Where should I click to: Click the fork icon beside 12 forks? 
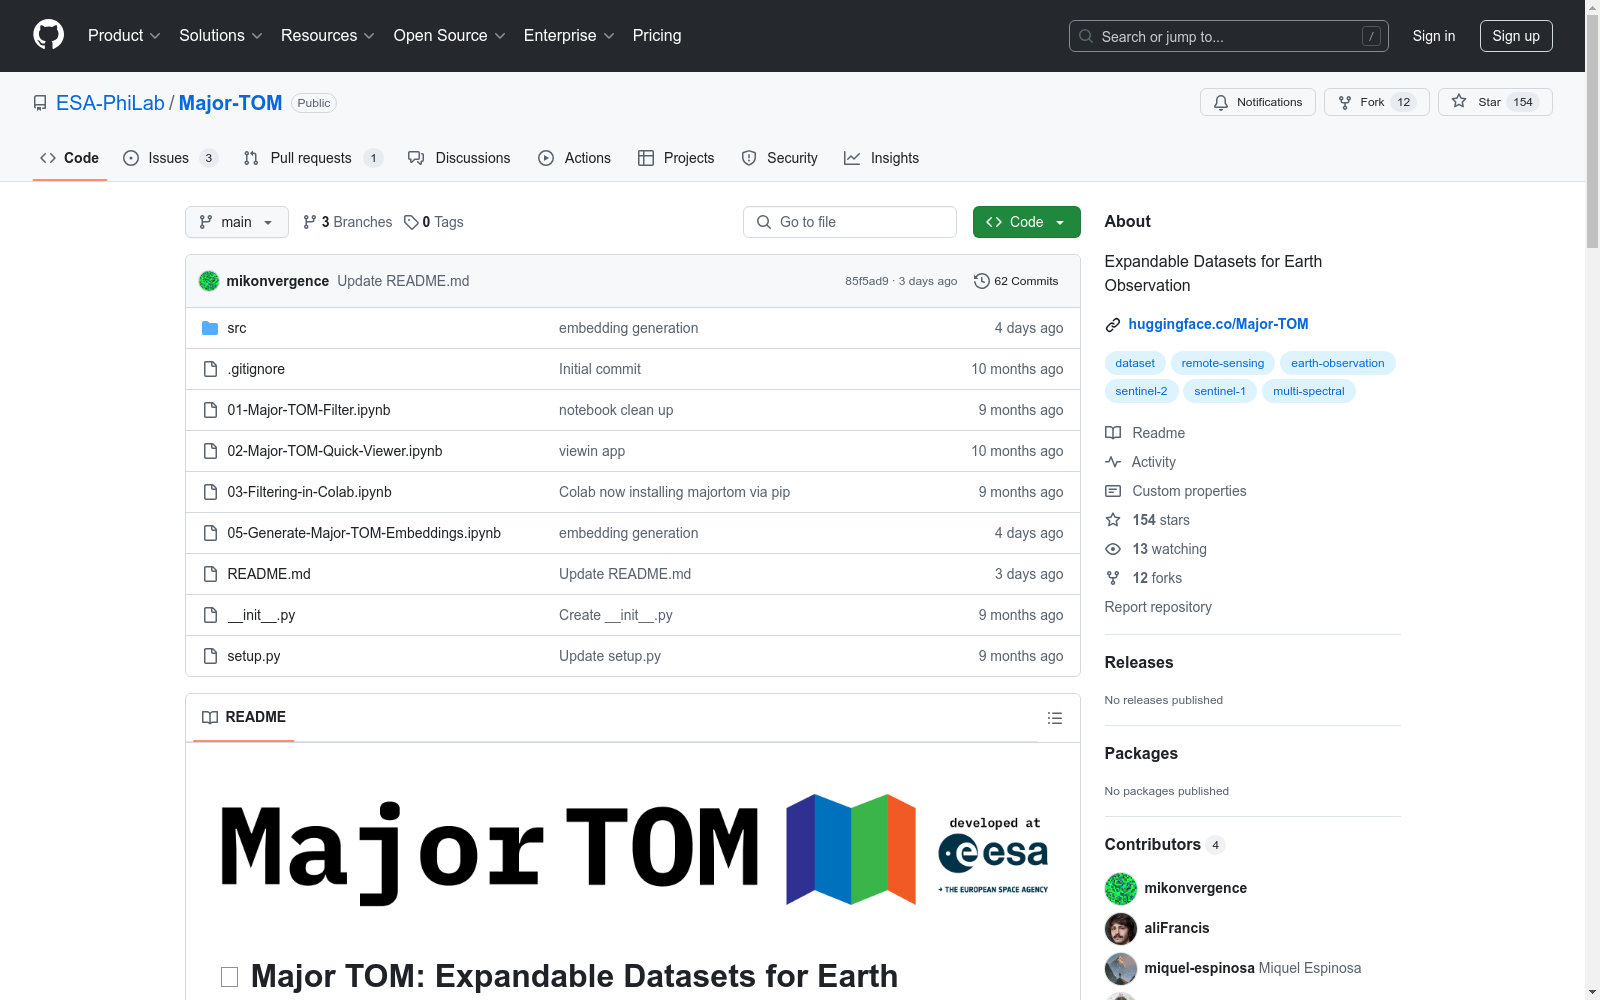pyautogui.click(x=1113, y=578)
